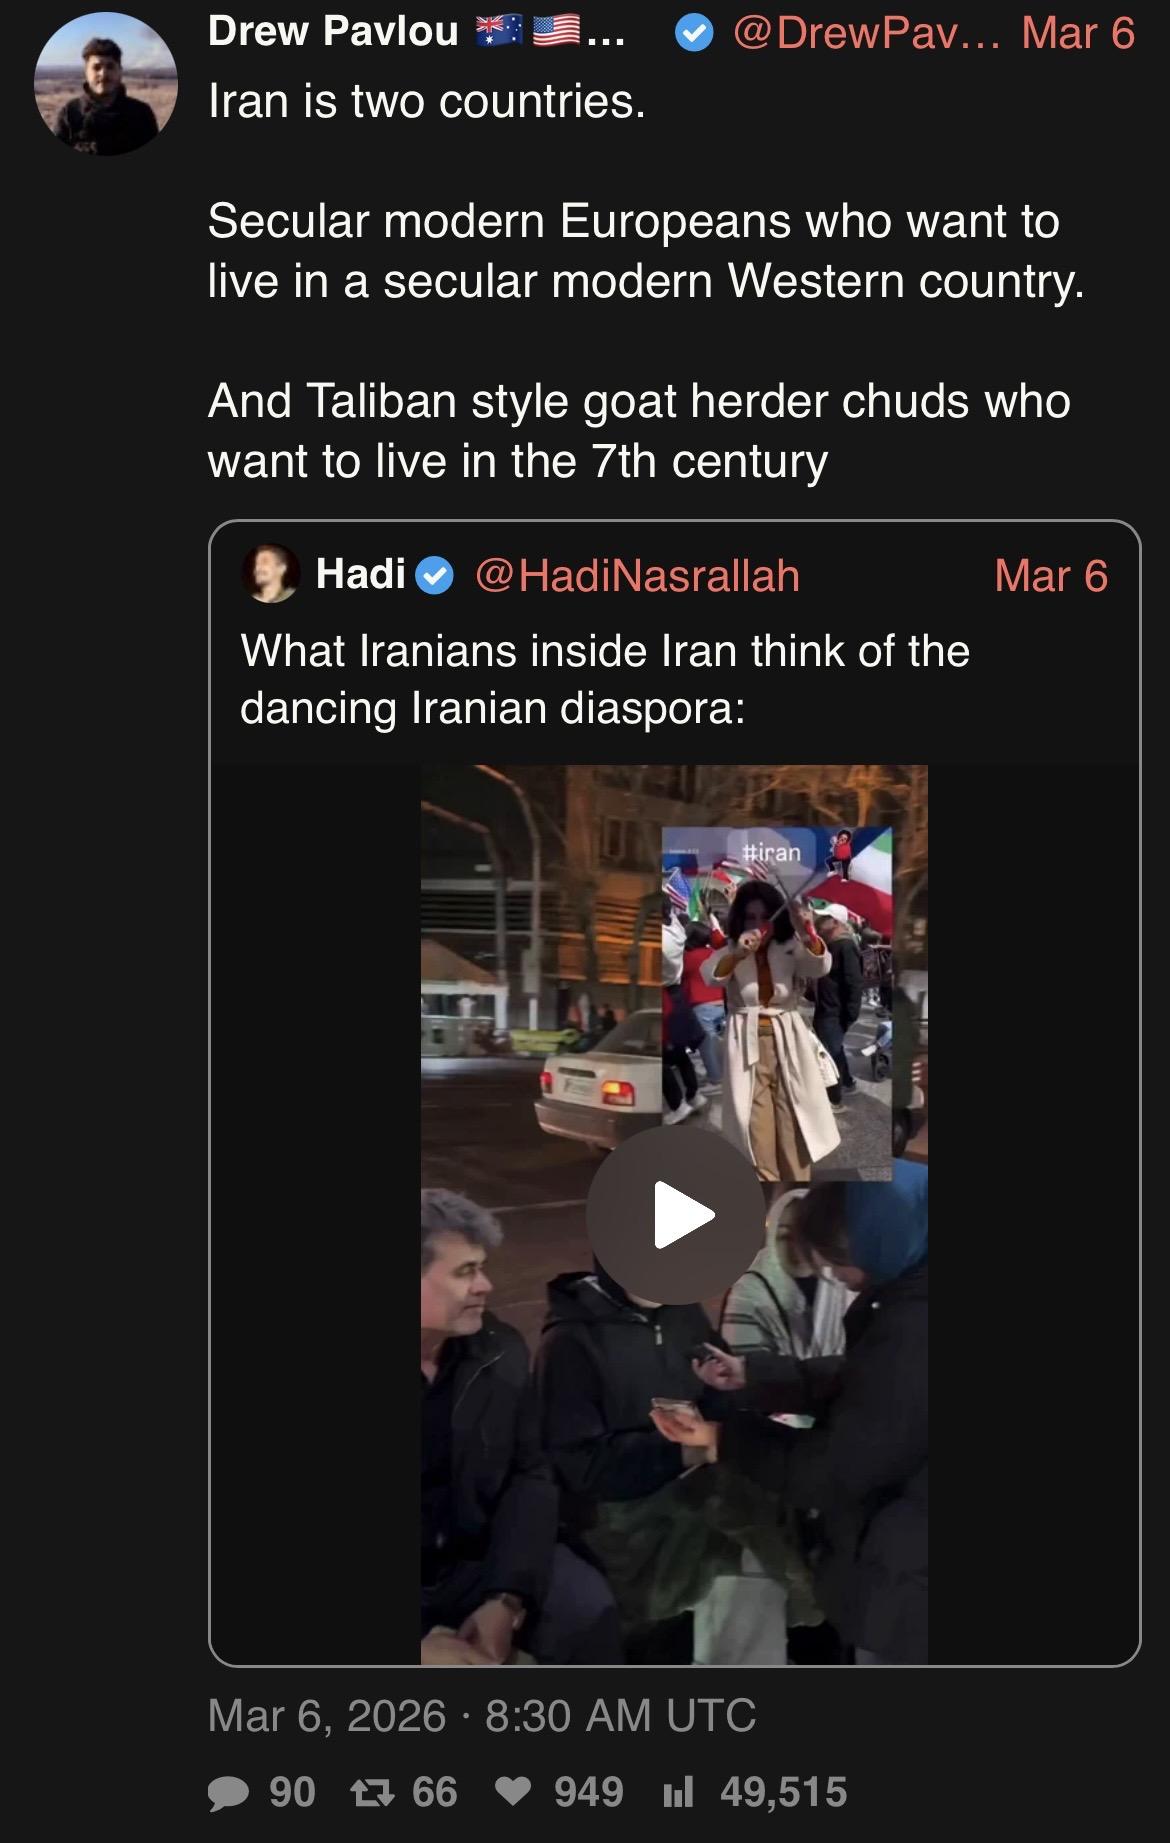Click the 949 likes count
Screen dimensions: 1170x1843
[x=589, y=1792]
